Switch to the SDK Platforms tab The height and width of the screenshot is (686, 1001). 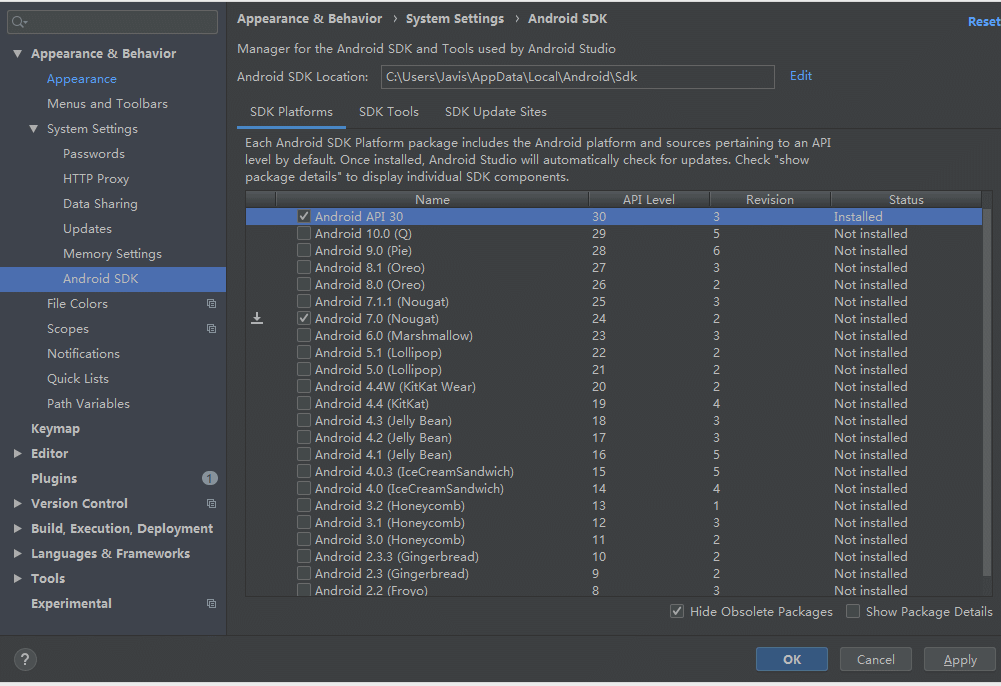point(291,112)
